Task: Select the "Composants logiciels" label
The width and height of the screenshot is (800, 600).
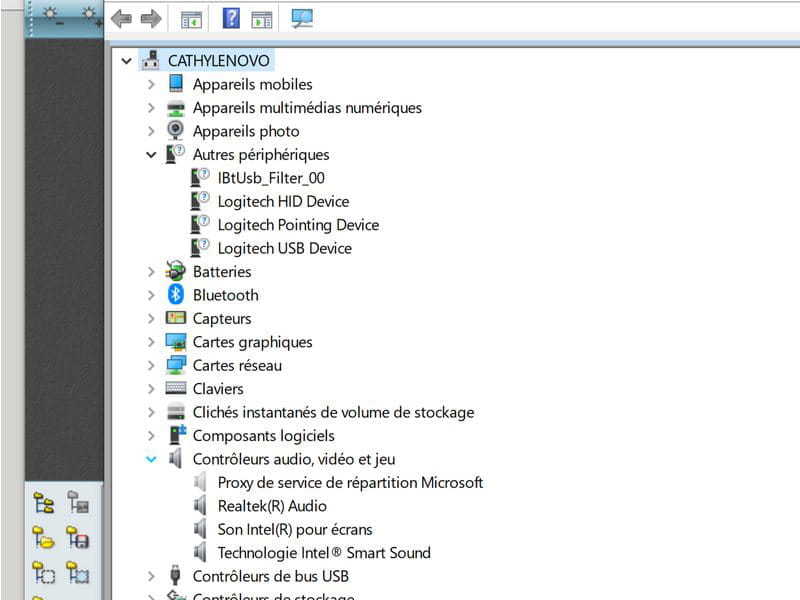Action: (264, 436)
